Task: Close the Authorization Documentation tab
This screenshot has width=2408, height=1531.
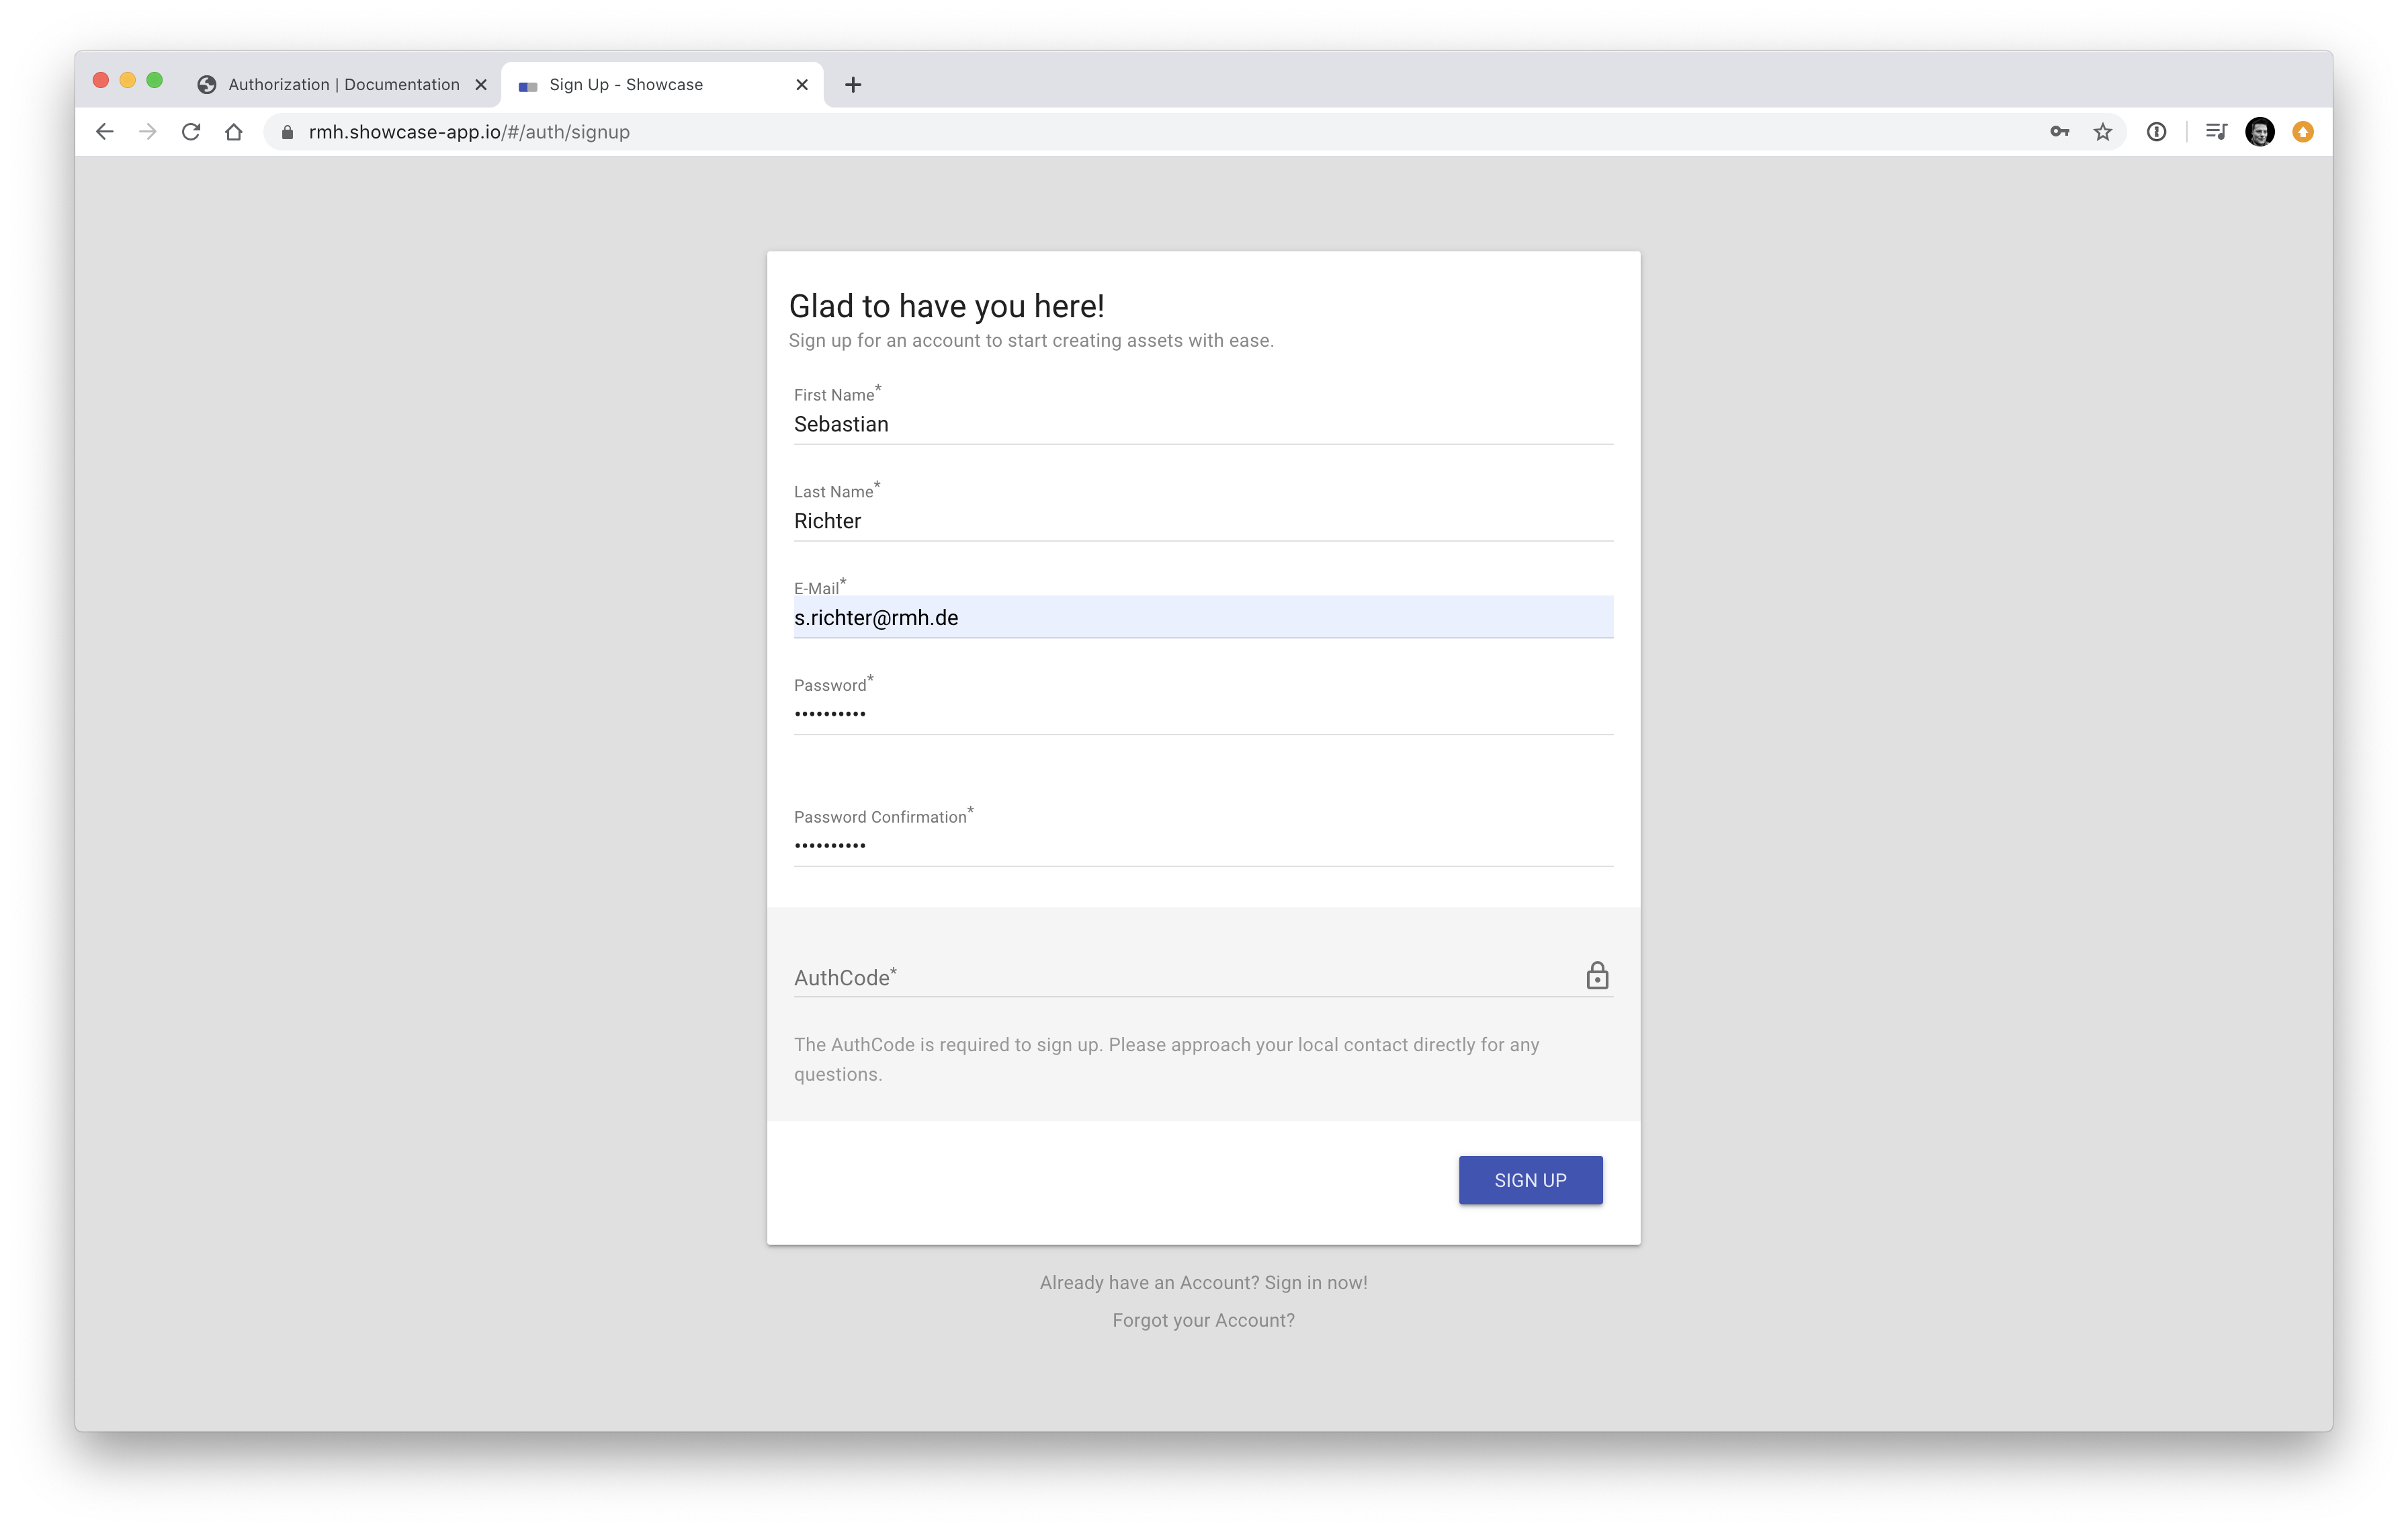Action: coord(481,85)
